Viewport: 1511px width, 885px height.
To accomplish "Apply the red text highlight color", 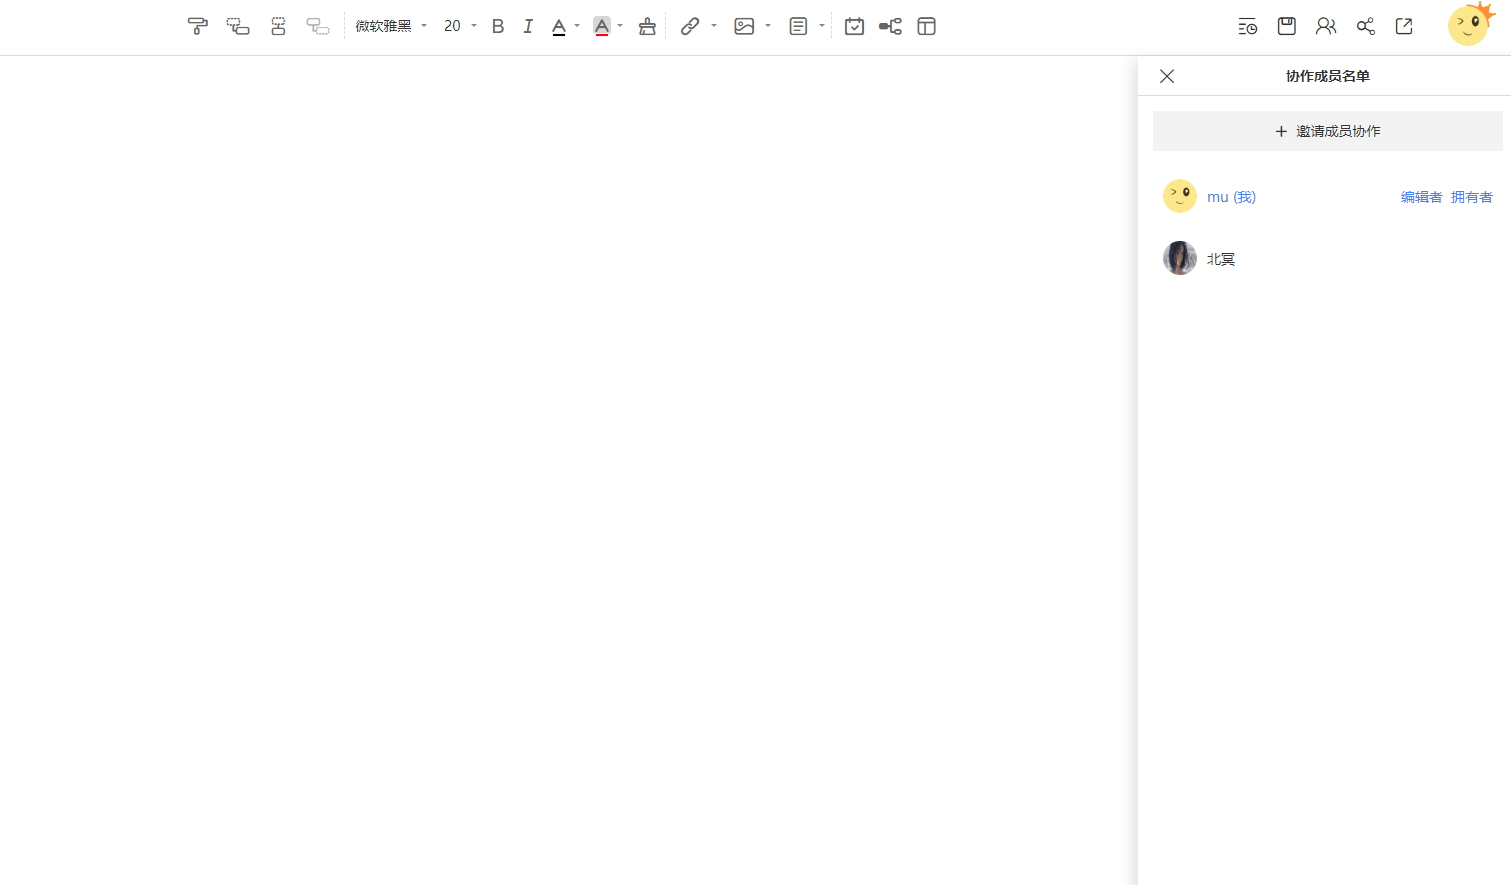I will [x=601, y=27].
